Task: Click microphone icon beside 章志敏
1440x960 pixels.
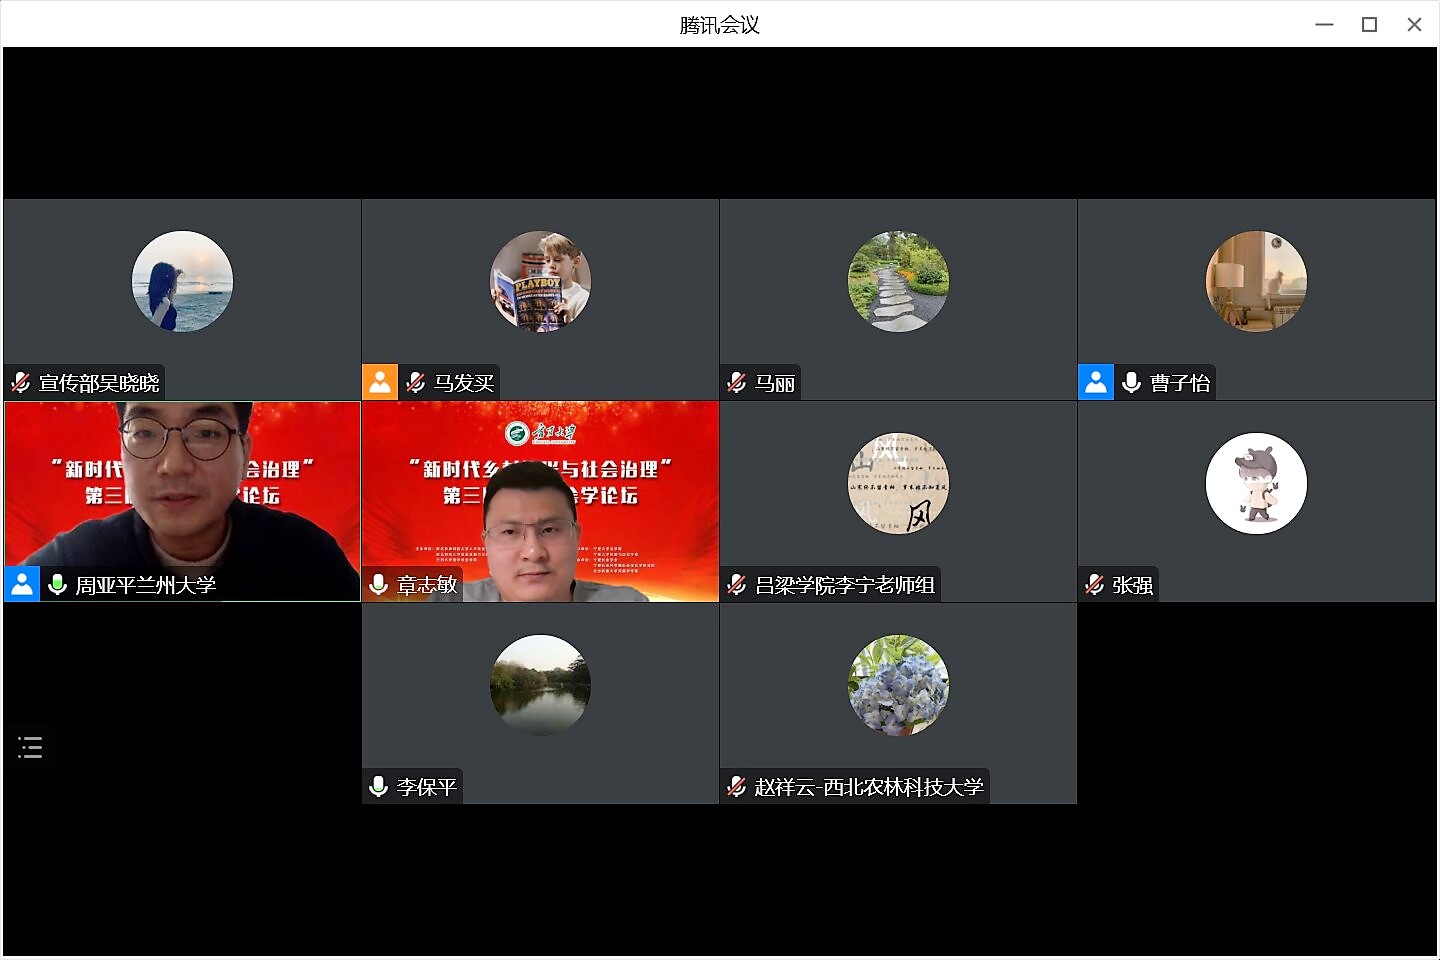Action: [379, 584]
